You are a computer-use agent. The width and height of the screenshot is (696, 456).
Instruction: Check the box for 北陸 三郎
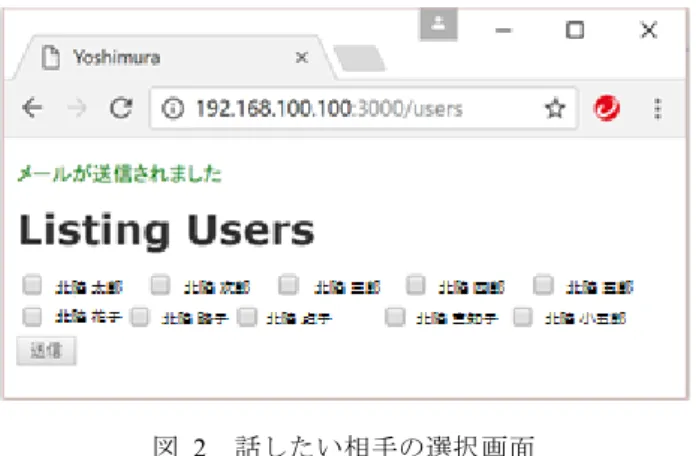pos(288,285)
